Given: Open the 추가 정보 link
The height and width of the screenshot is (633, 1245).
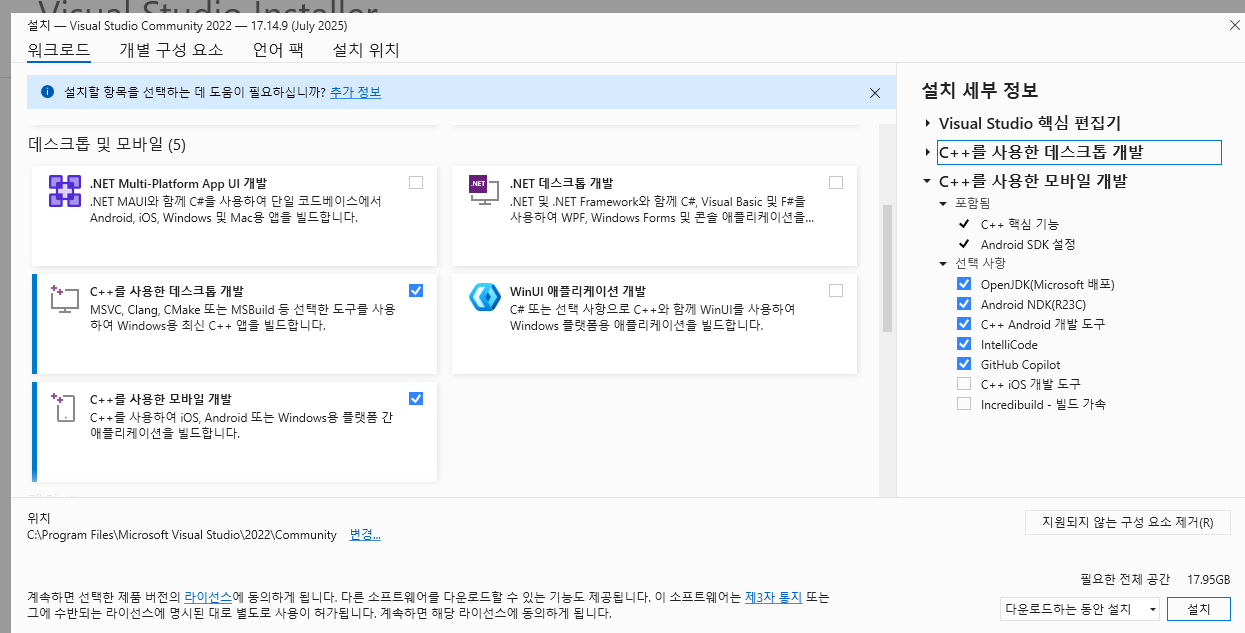Looking at the screenshot, I should [355, 92].
